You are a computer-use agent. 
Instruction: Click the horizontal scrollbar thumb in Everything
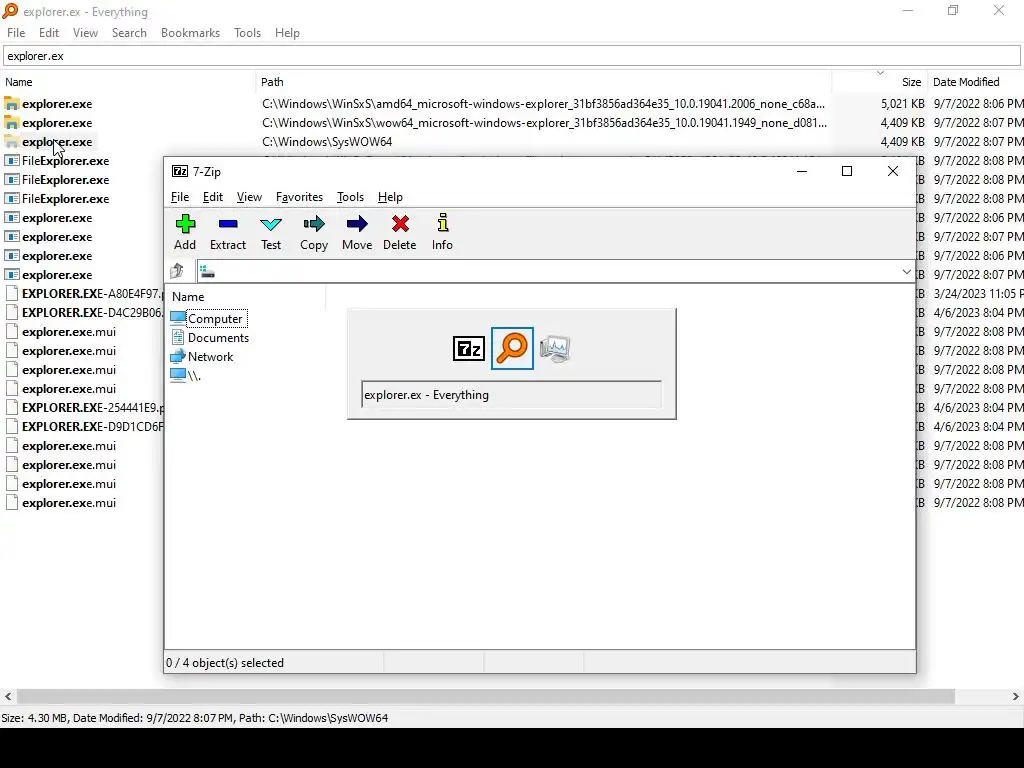486,697
